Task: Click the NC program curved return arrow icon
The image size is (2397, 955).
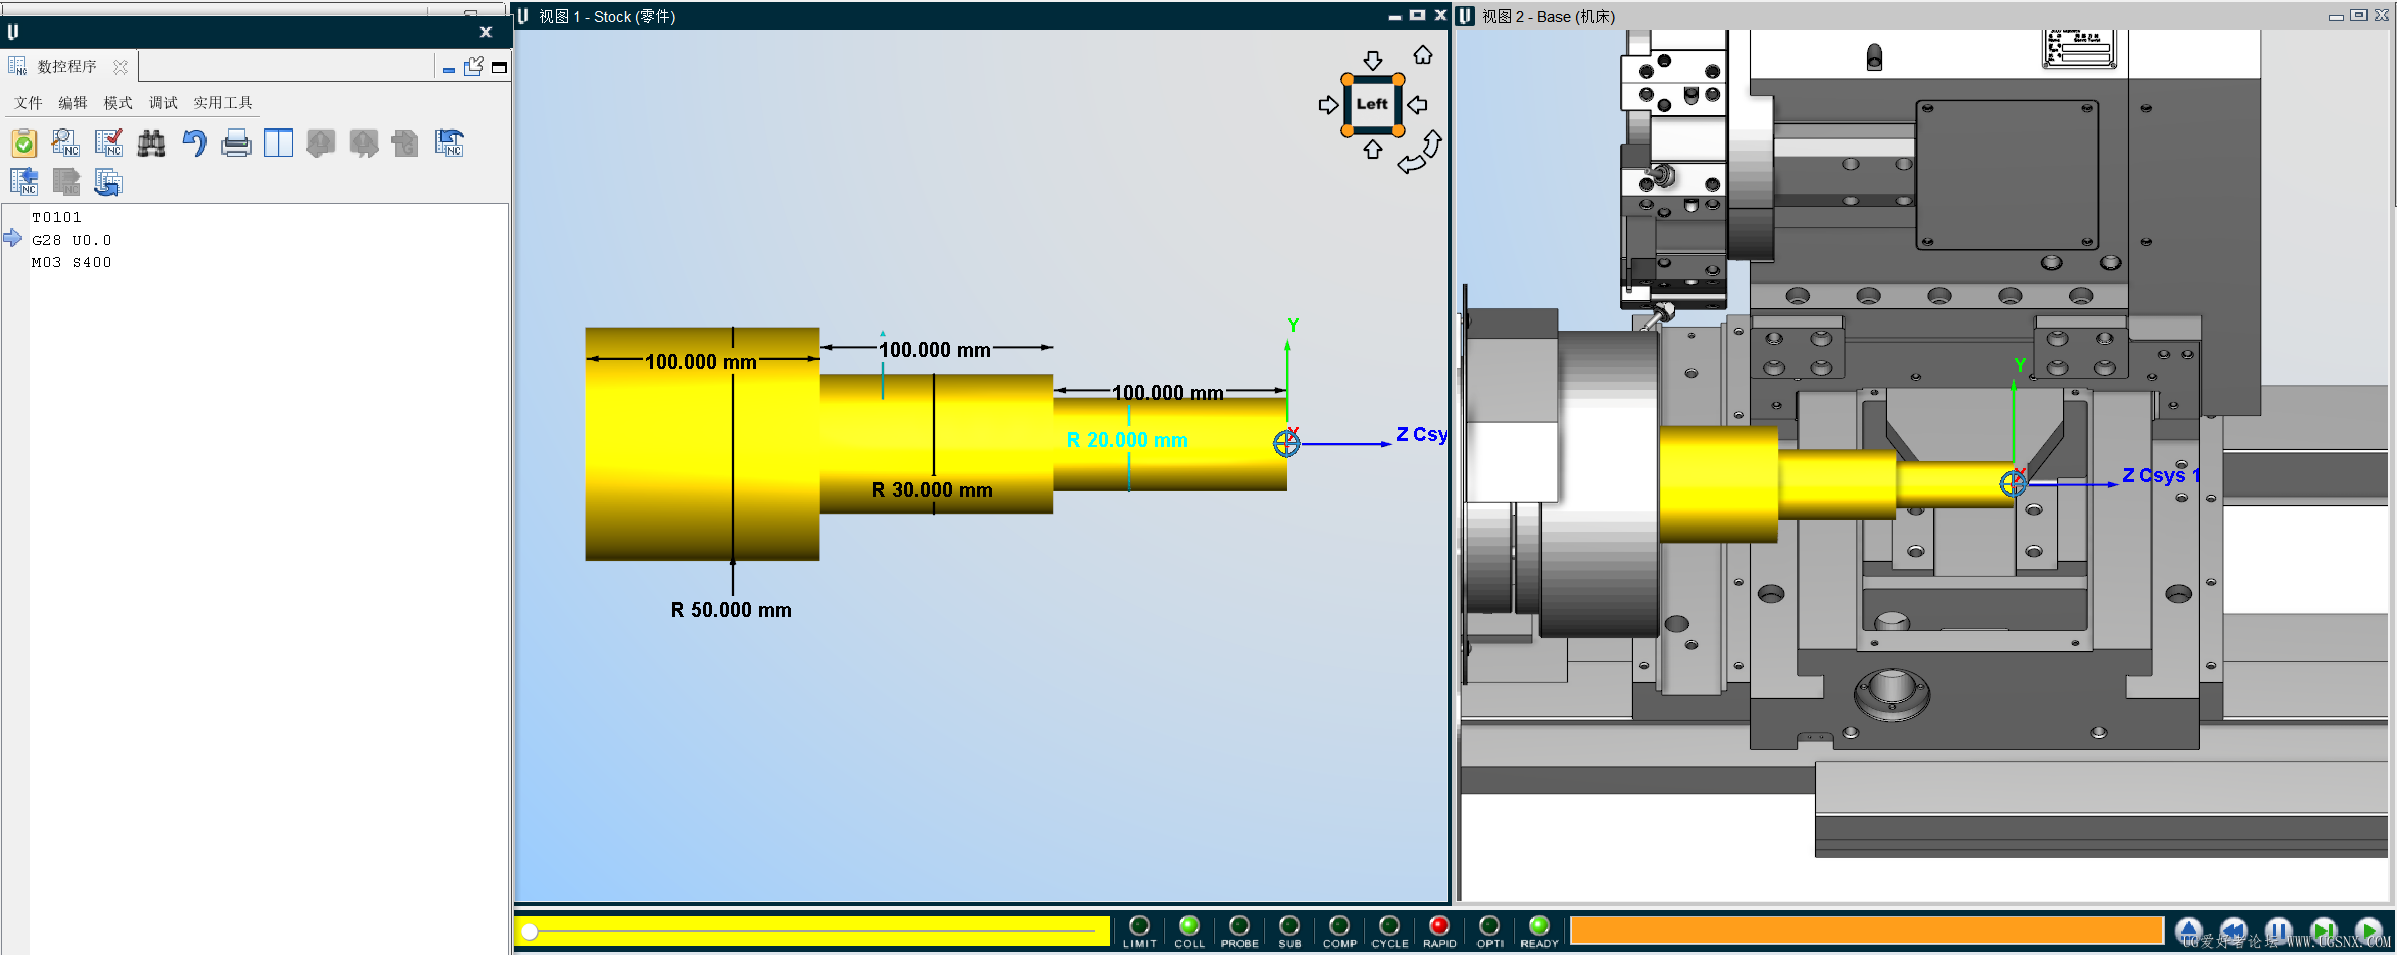Action: point(449,144)
